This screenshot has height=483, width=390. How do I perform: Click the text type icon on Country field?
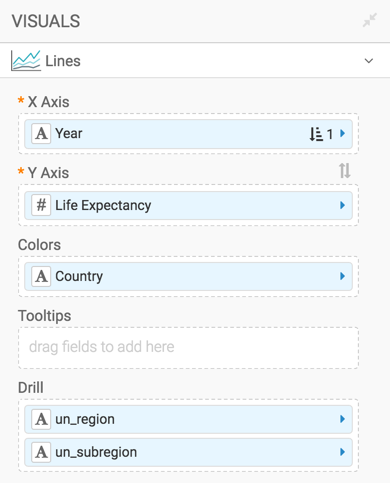point(41,276)
